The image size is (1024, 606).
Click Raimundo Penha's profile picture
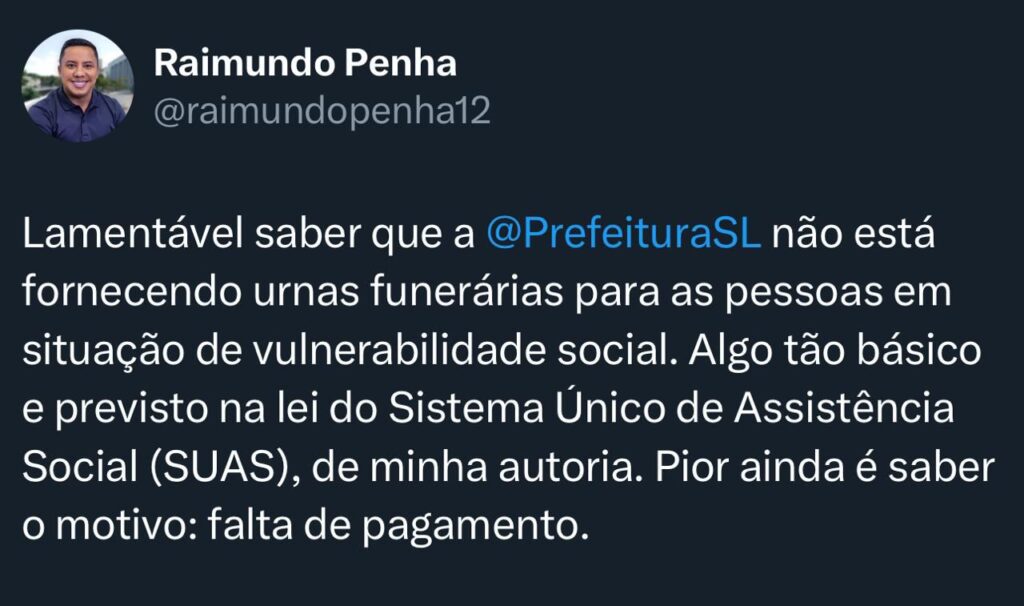click(x=77, y=86)
